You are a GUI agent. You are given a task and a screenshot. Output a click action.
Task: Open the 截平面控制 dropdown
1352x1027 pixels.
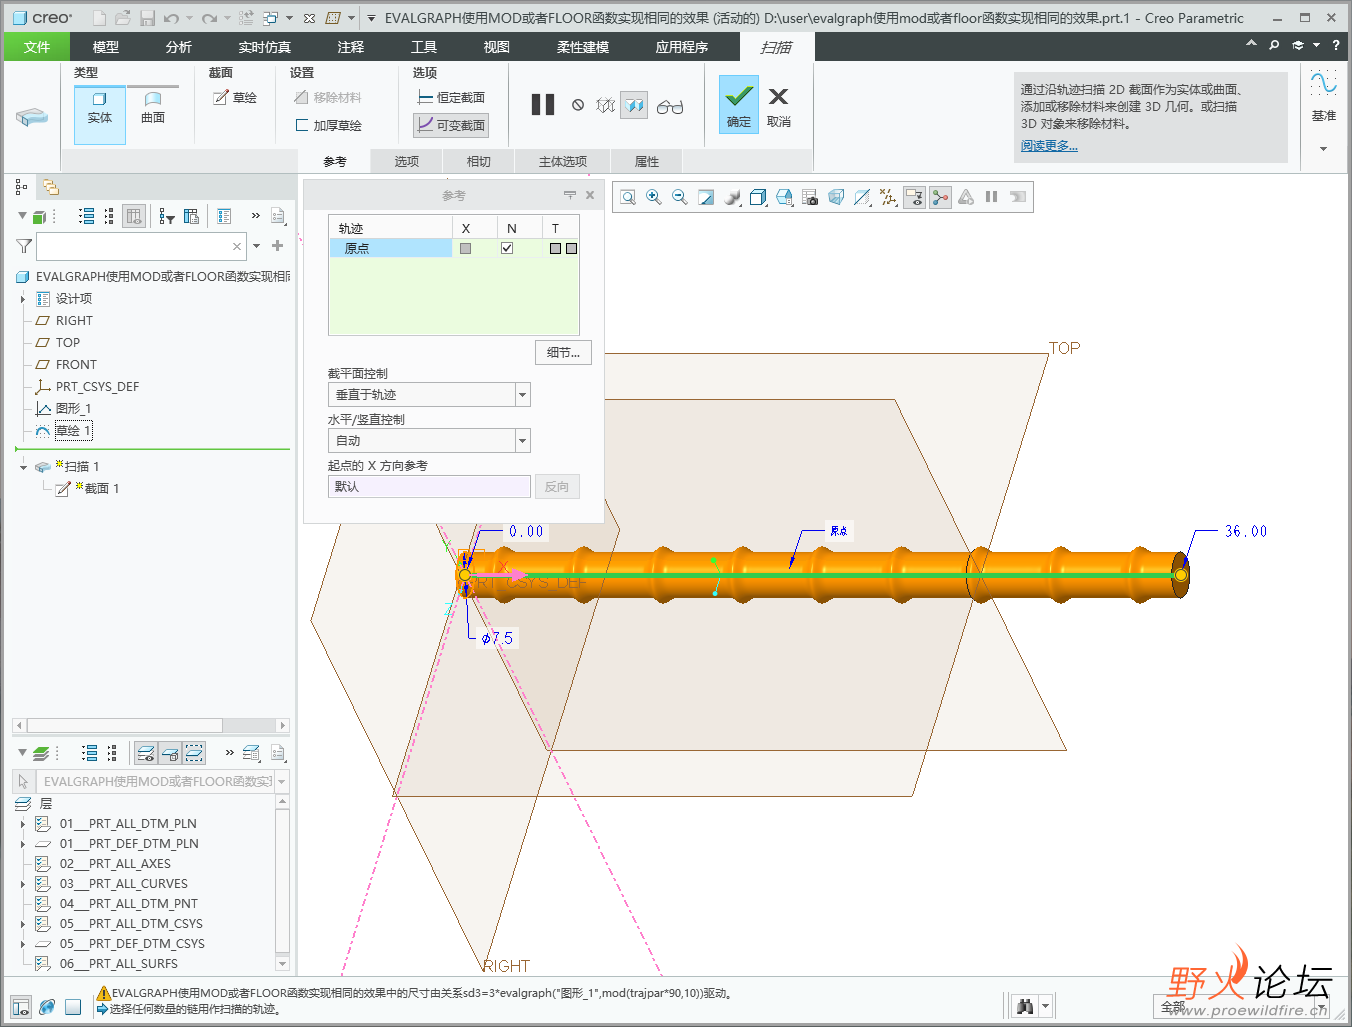[x=522, y=395]
